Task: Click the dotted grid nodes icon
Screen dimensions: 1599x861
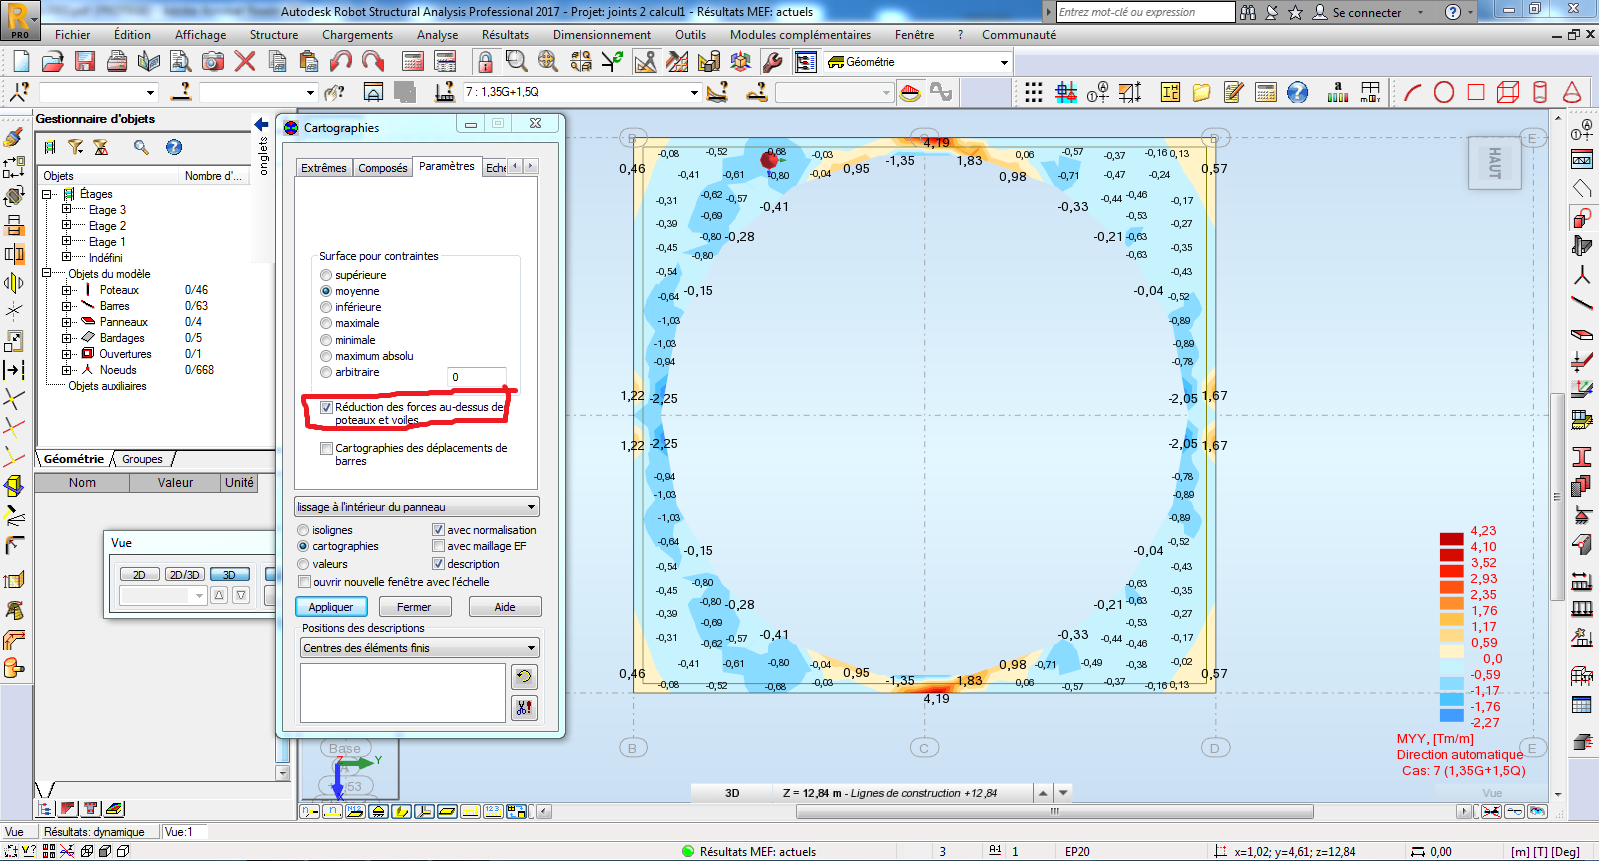Action: coord(1034,93)
